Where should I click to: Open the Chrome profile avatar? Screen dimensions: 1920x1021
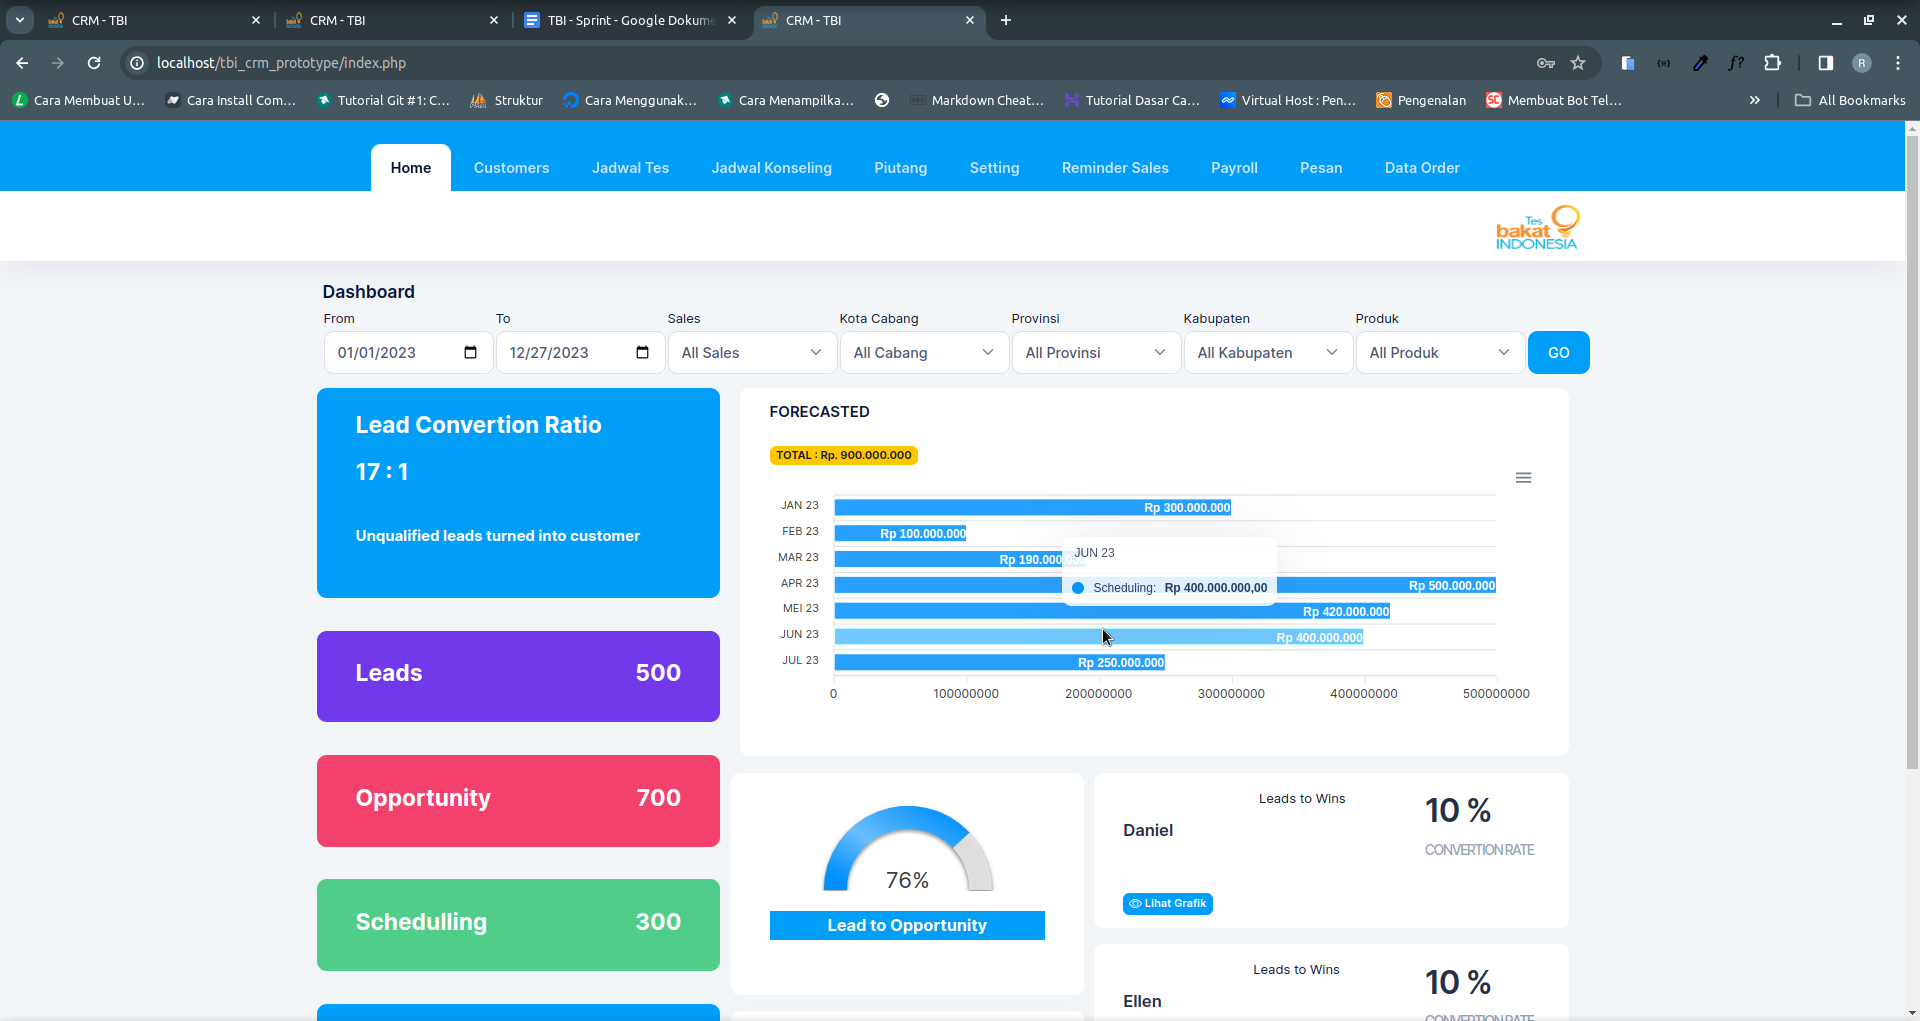click(x=1862, y=63)
